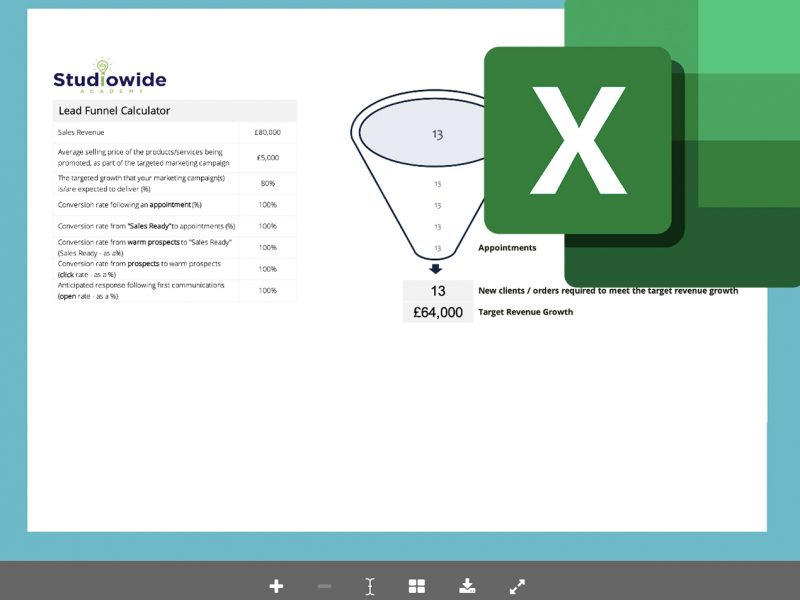Image resolution: width=800 pixels, height=600 pixels.
Task: Select the text cursor tool
Action: click(370, 587)
